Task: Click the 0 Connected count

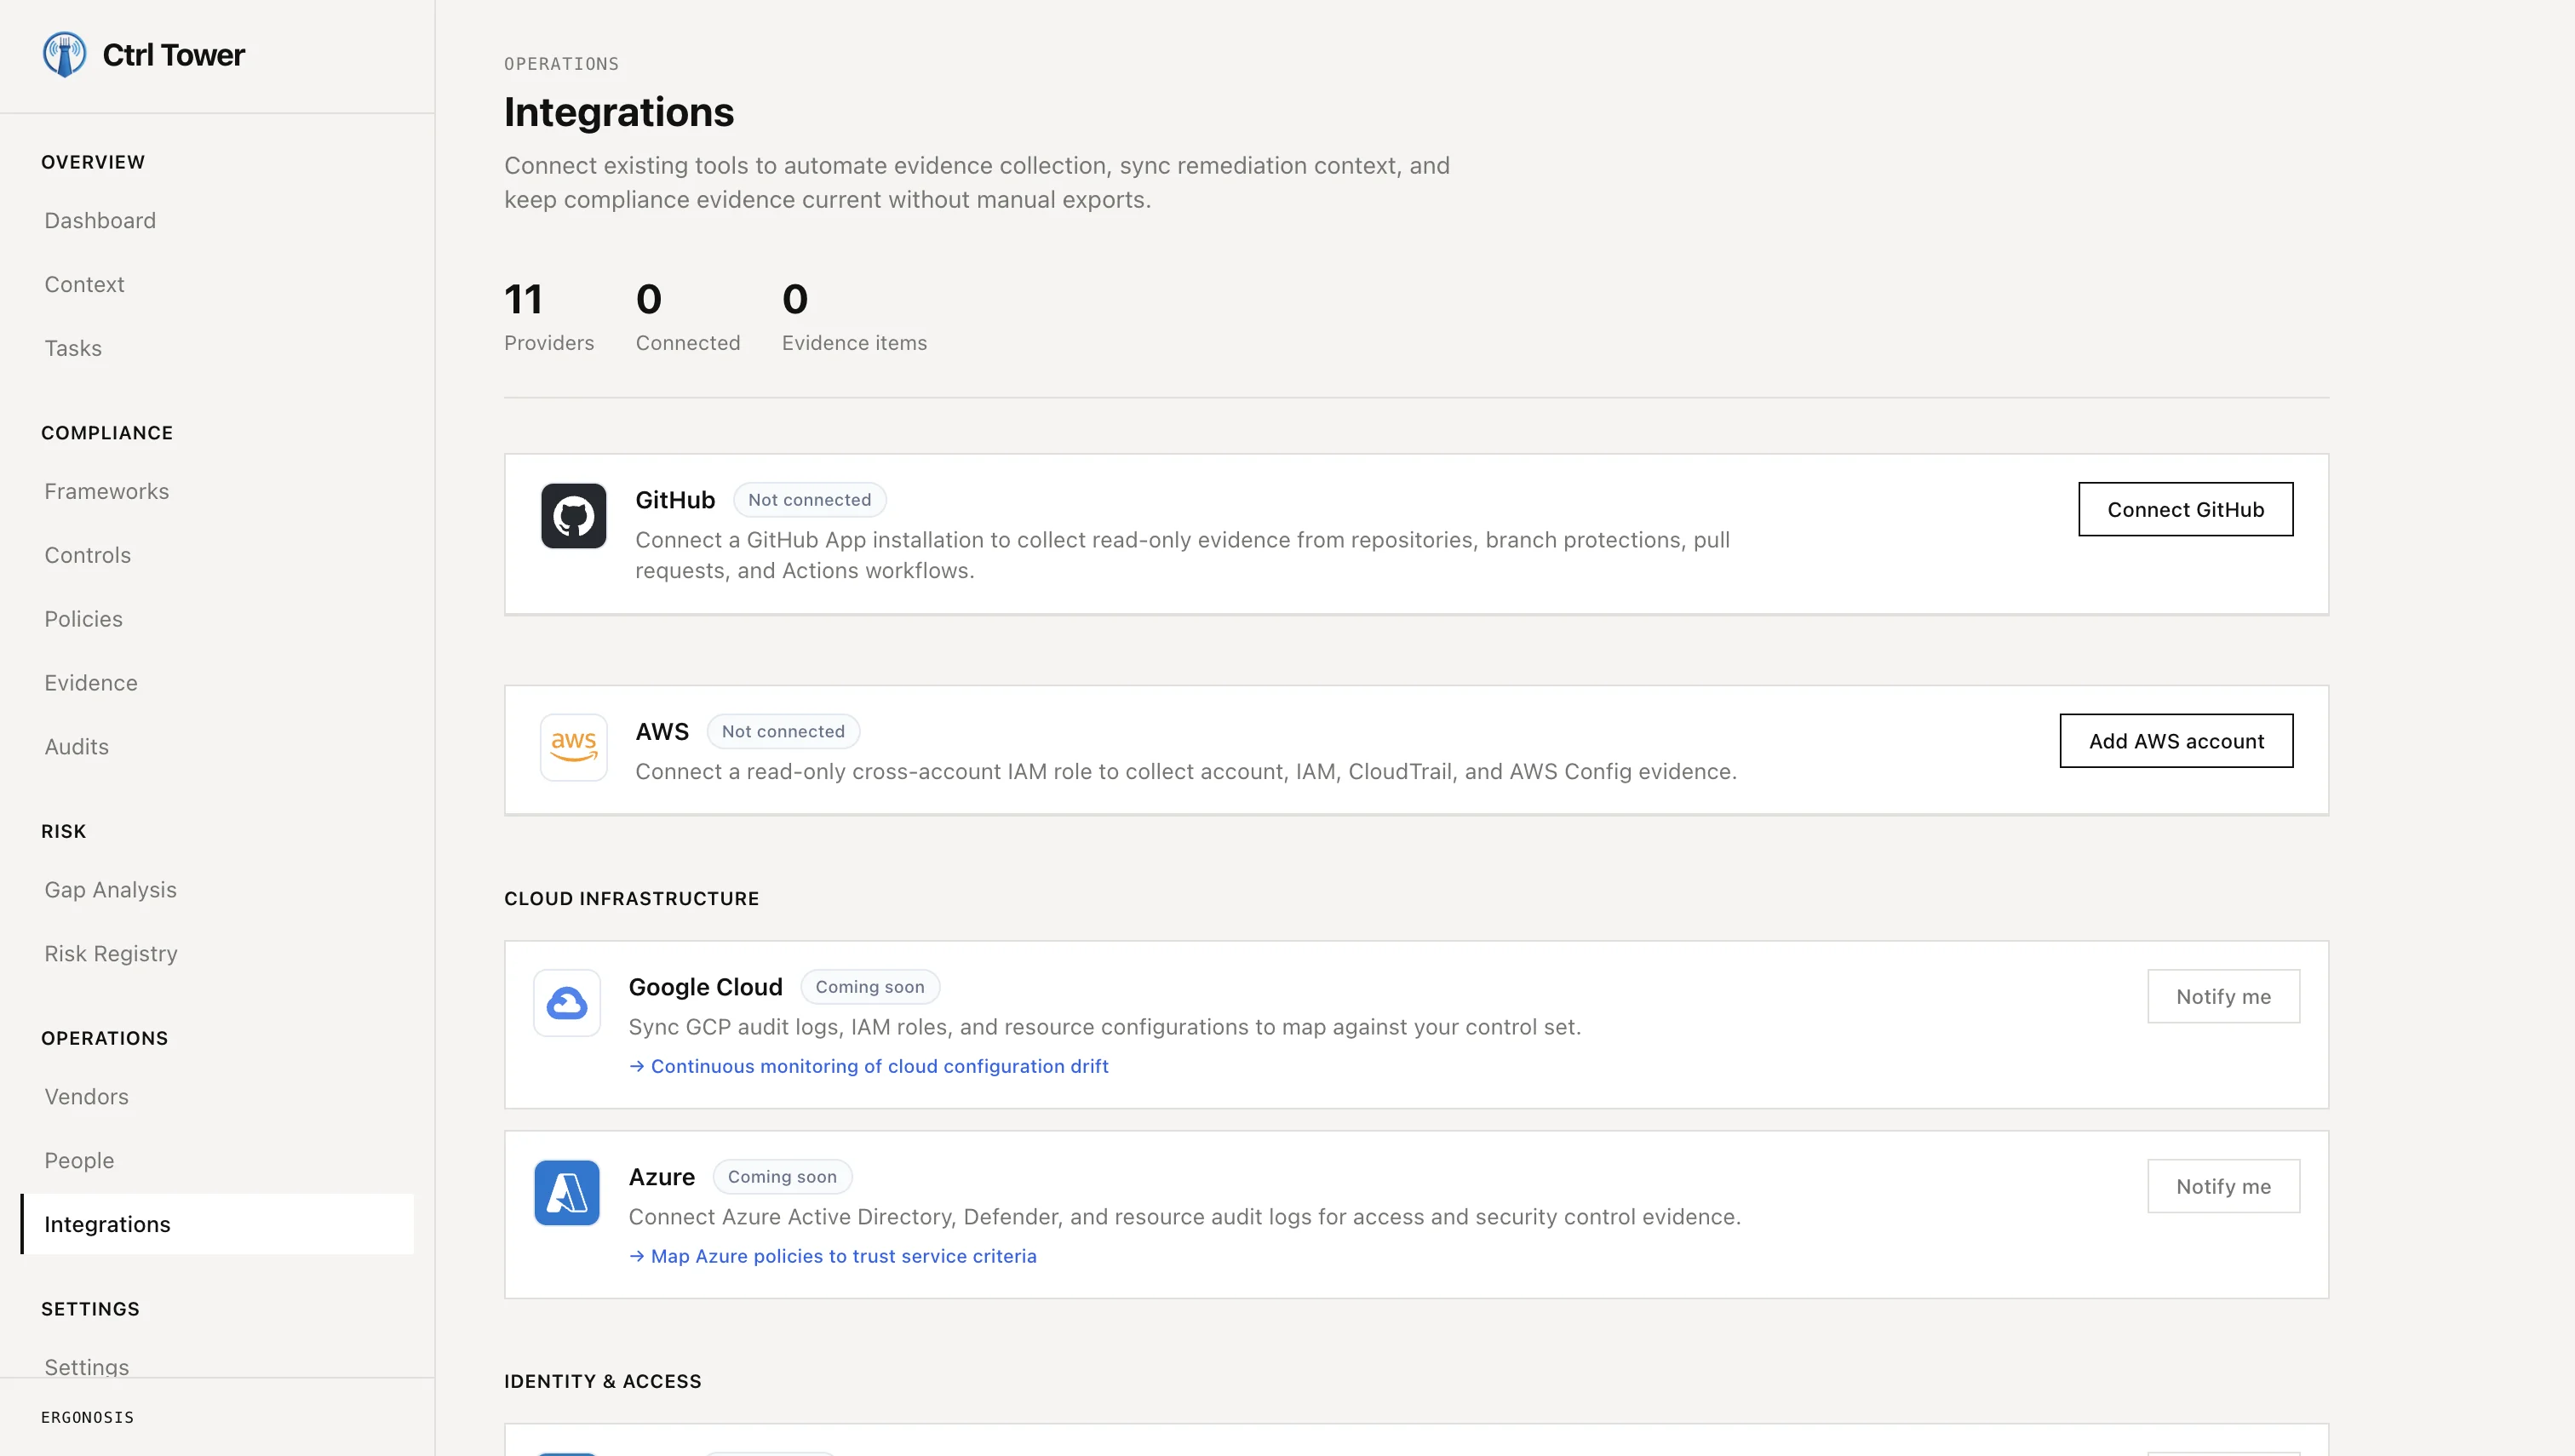Action: pyautogui.click(x=688, y=317)
